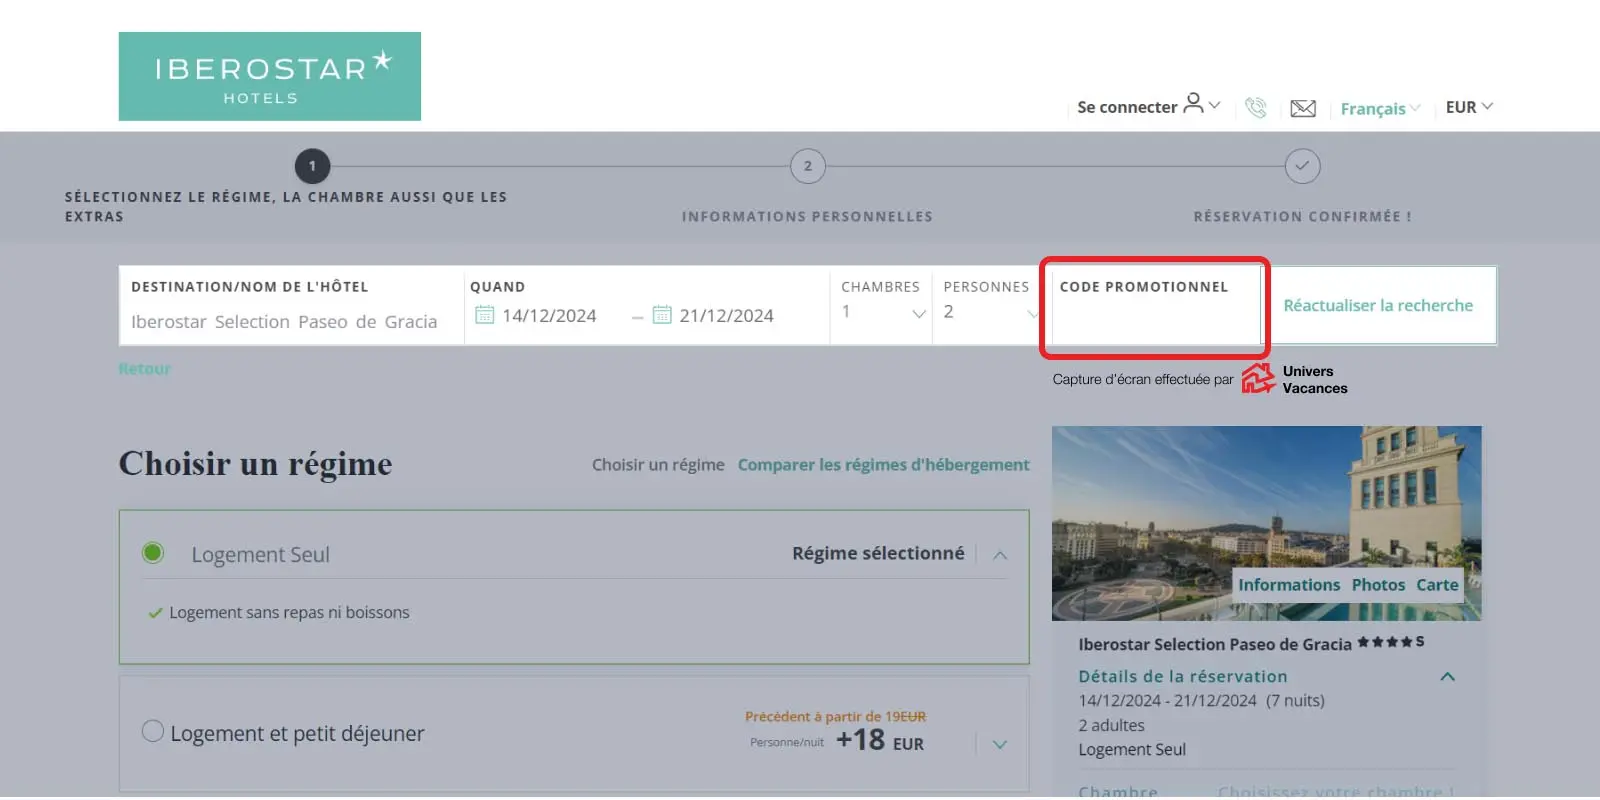The width and height of the screenshot is (1600, 800).
Task: Click the Iberostar Hotels logo
Action: [269, 76]
